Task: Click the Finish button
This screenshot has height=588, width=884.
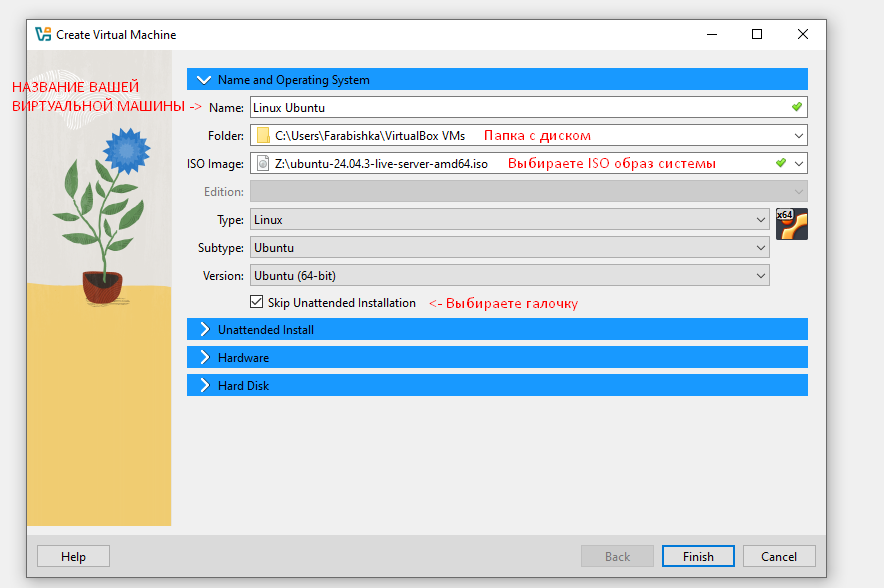Action: coord(698,557)
